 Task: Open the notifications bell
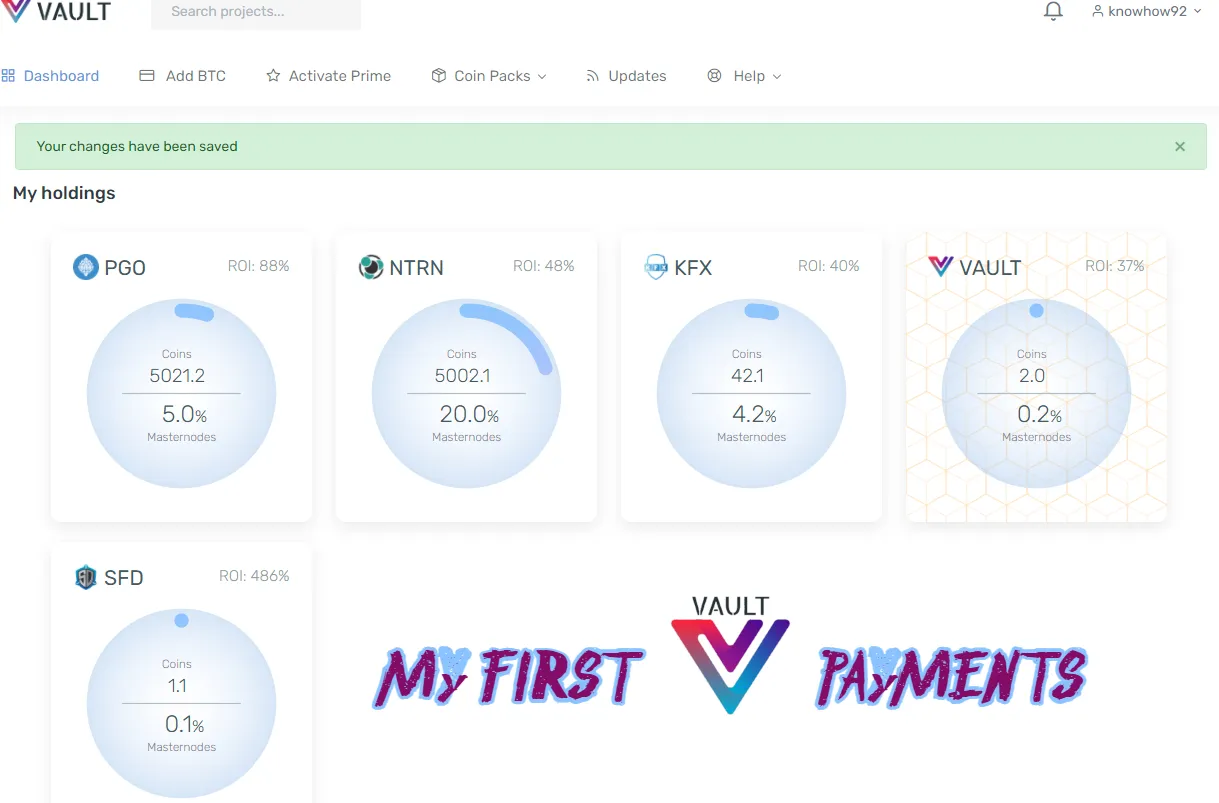tap(1053, 12)
